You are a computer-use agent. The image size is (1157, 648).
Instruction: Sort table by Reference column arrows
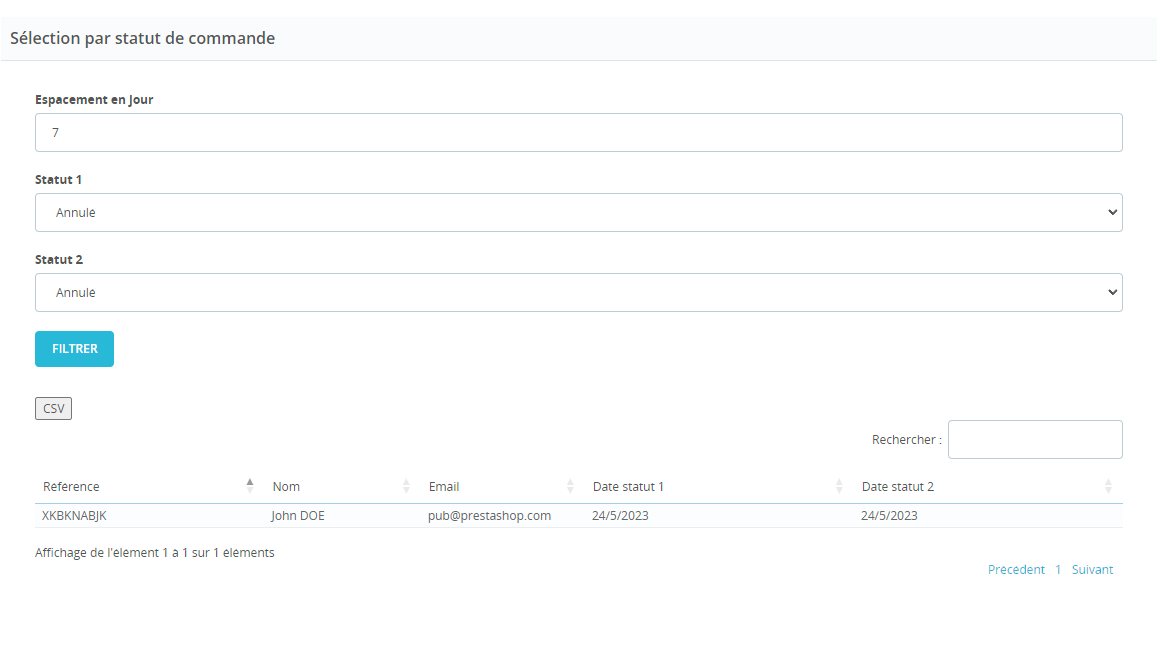tap(250, 486)
